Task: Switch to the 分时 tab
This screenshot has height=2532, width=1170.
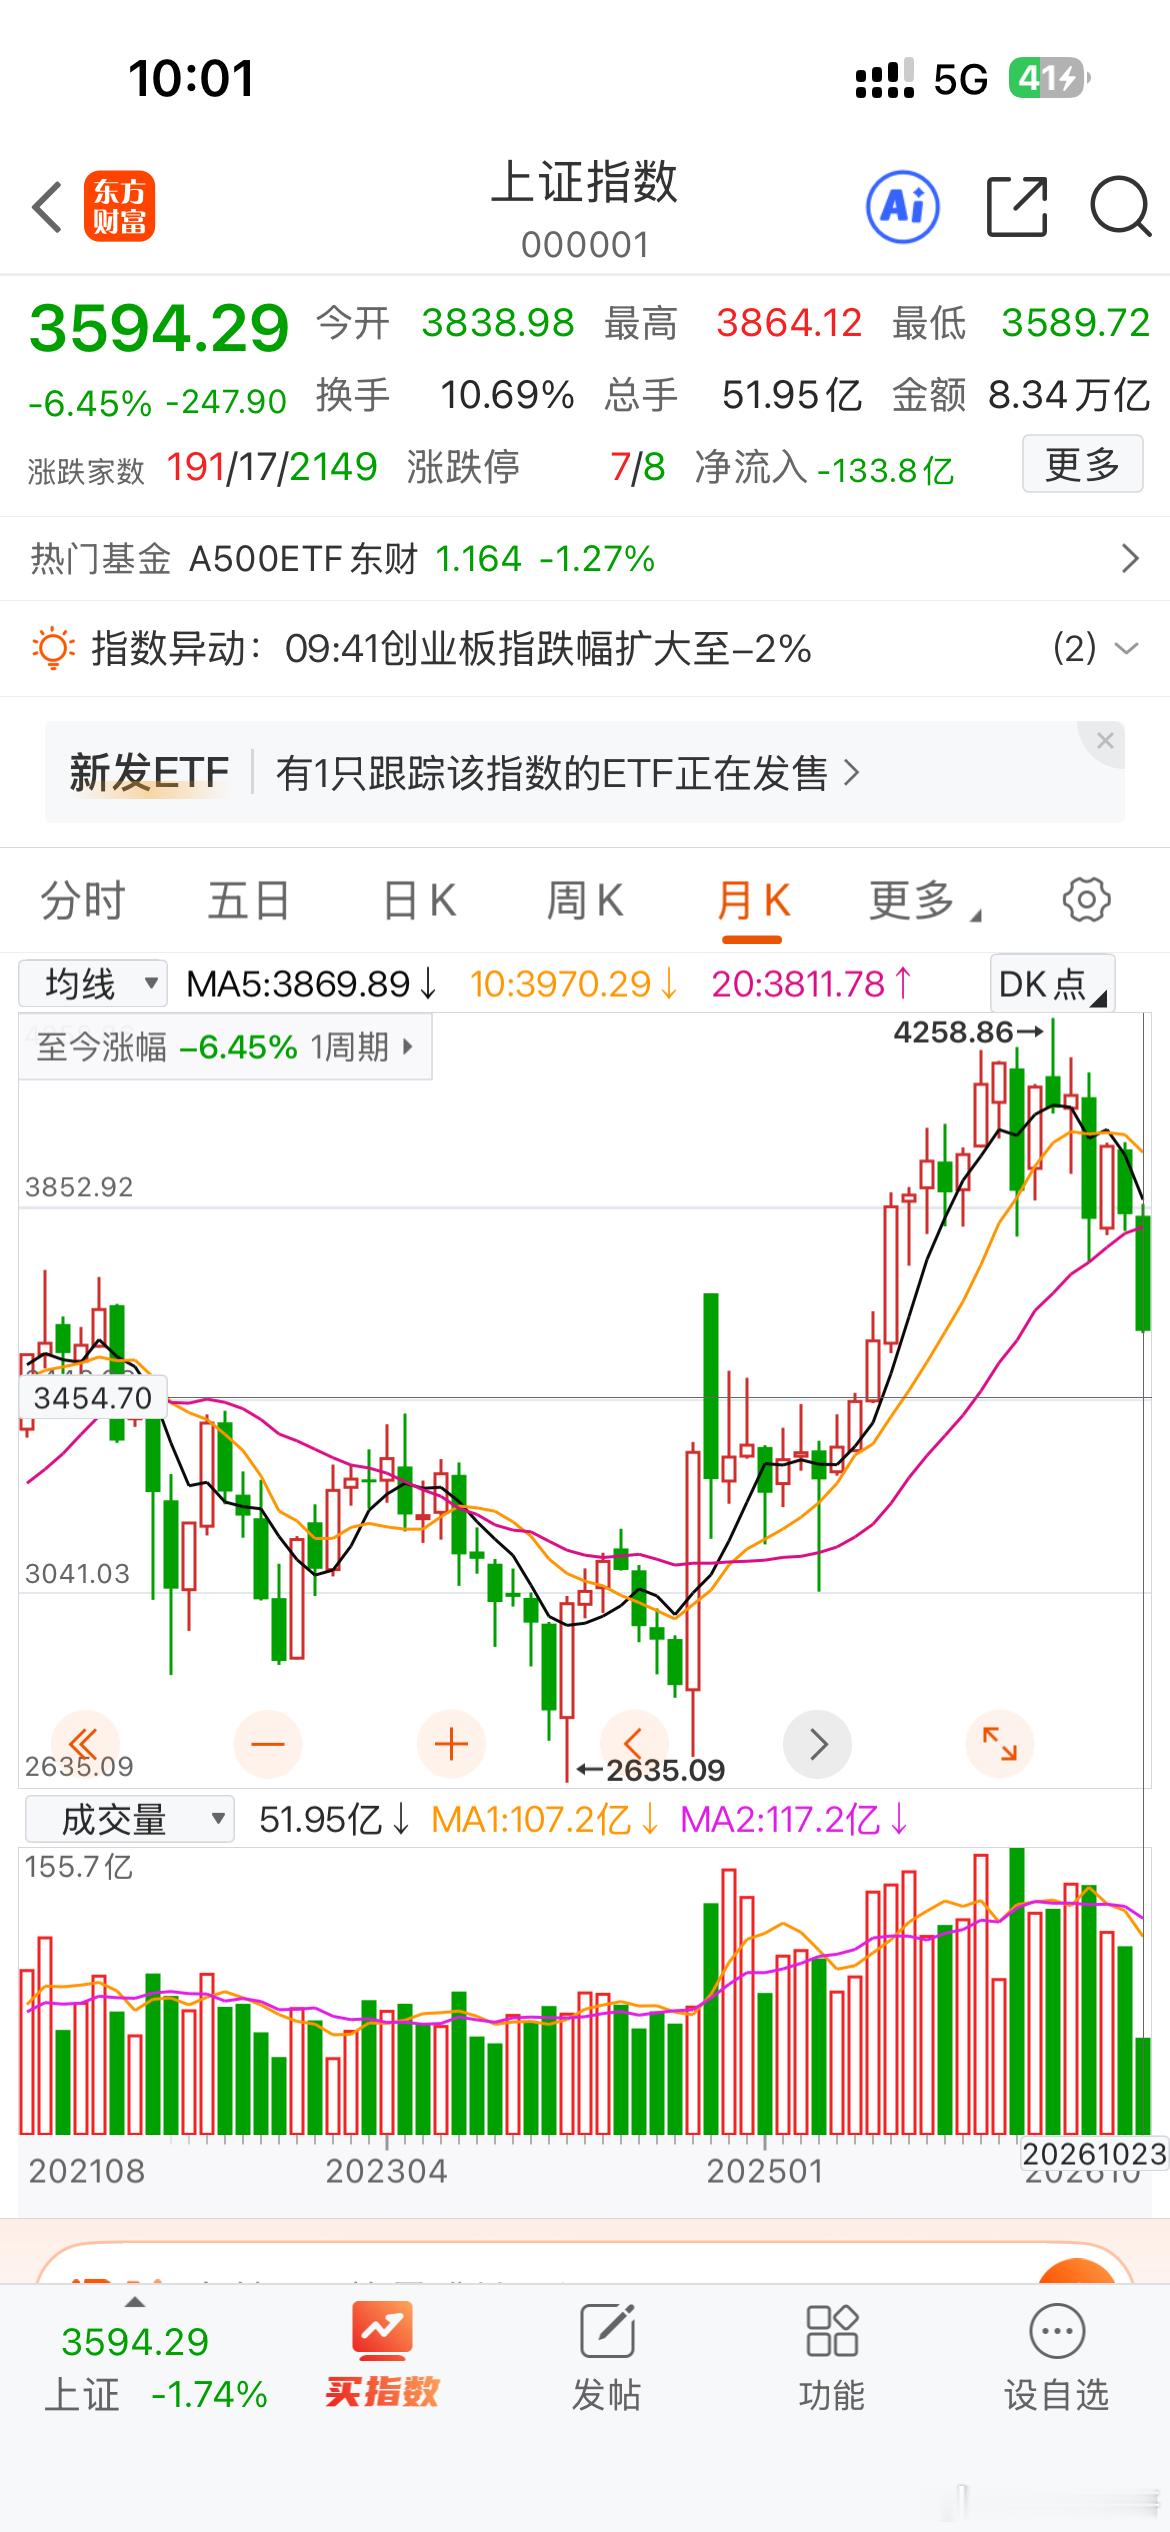Action: point(82,900)
